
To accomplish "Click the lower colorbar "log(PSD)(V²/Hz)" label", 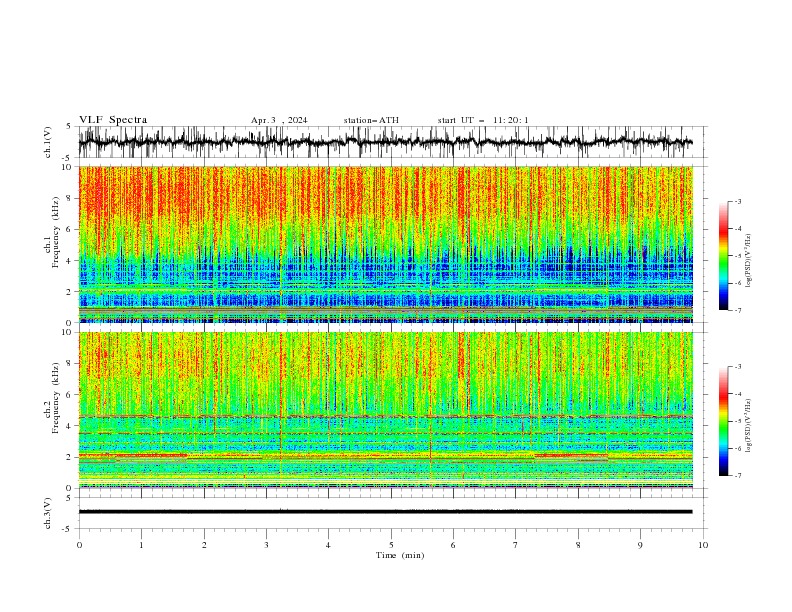I will click(748, 426).
